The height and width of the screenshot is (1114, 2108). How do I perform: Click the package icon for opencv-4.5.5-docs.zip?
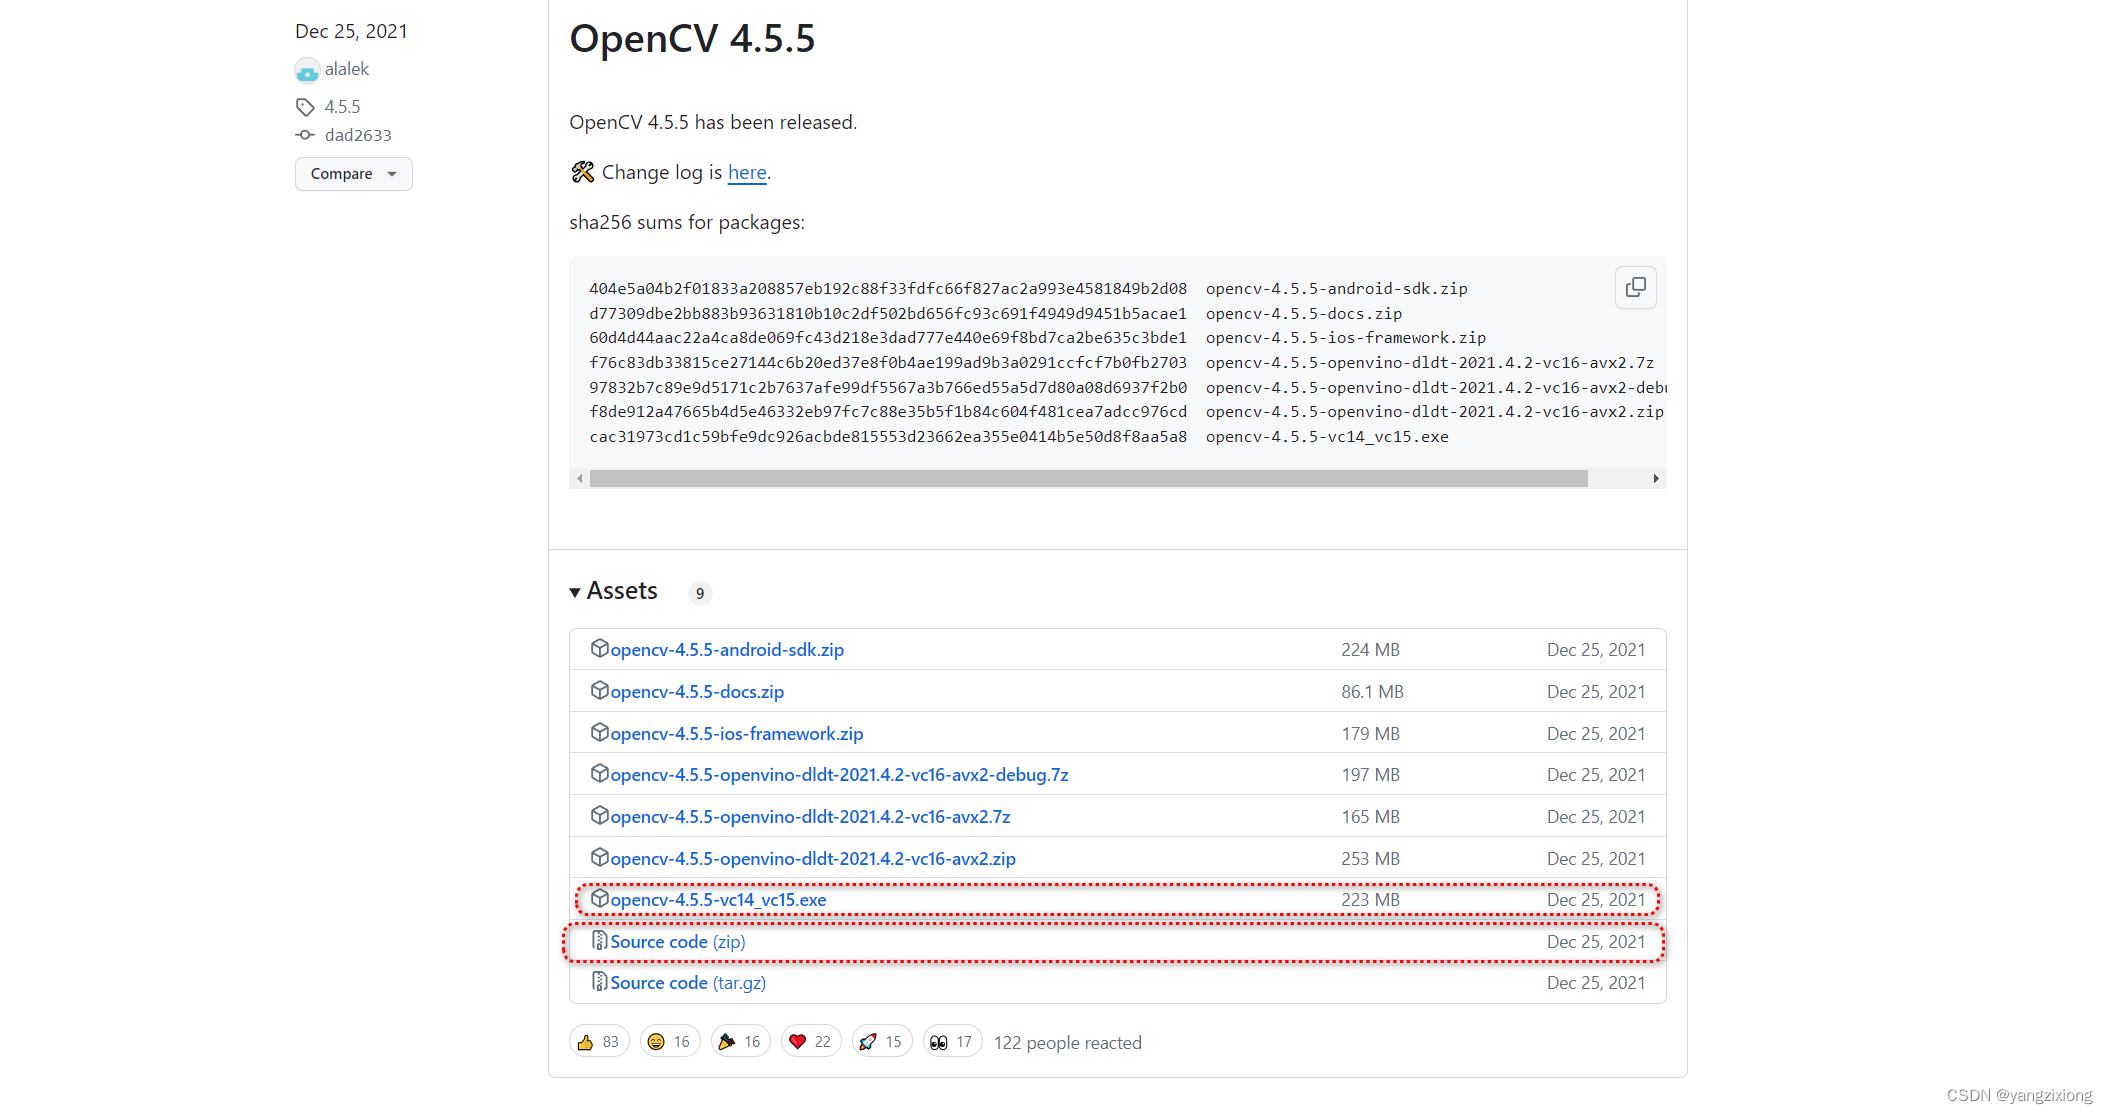599,690
